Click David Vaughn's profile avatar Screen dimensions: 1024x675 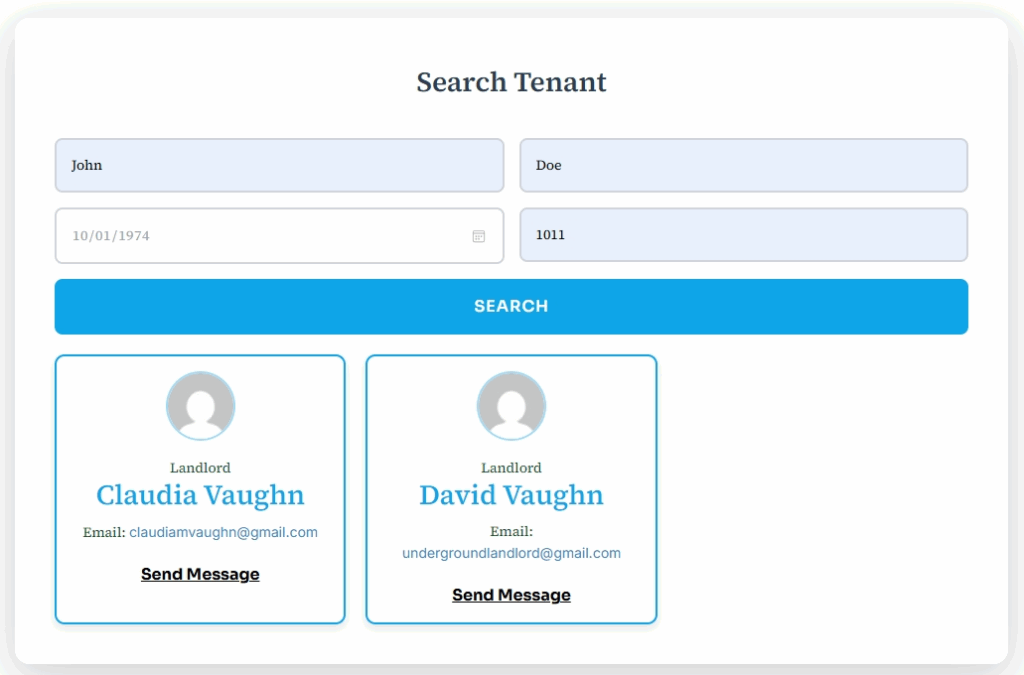pyautogui.click(x=511, y=406)
